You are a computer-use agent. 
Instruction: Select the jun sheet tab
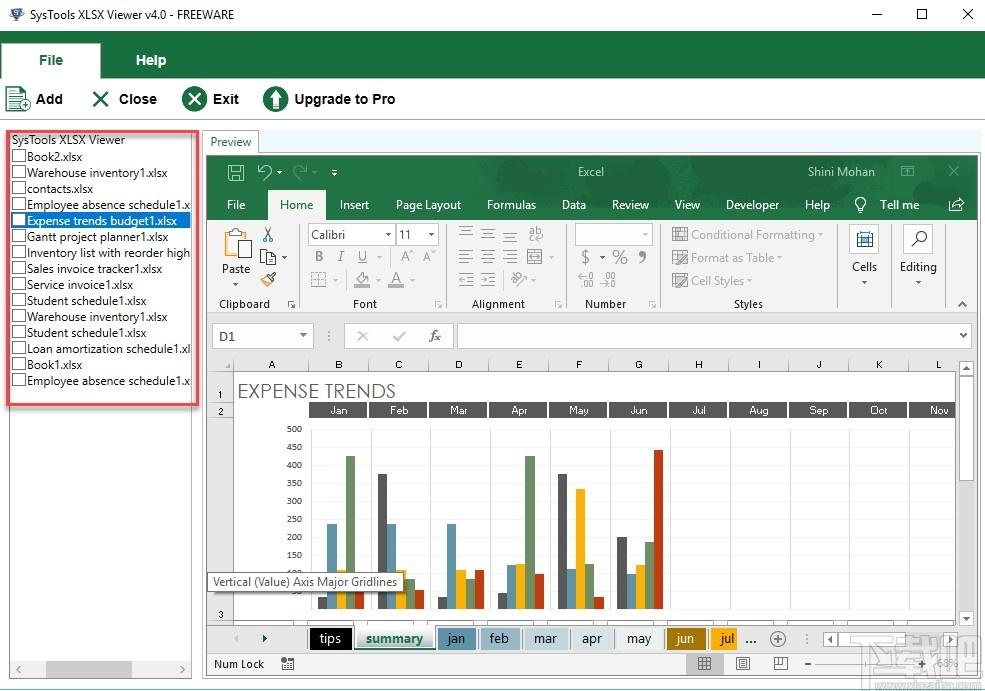click(x=685, y=639)
